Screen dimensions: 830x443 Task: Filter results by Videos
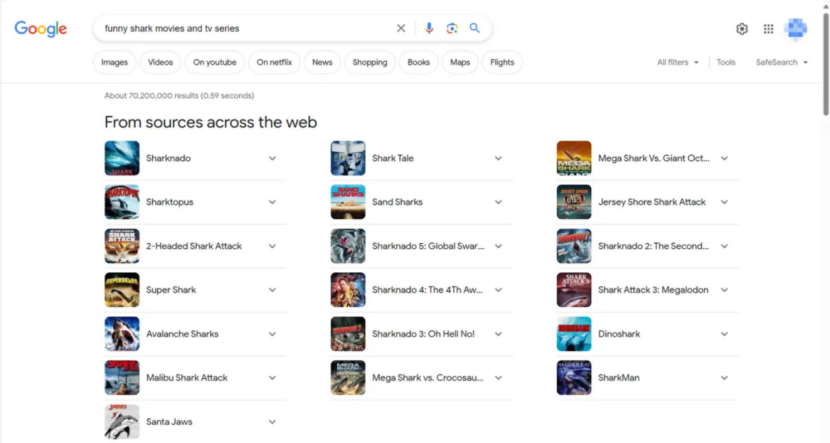(160, 62)
